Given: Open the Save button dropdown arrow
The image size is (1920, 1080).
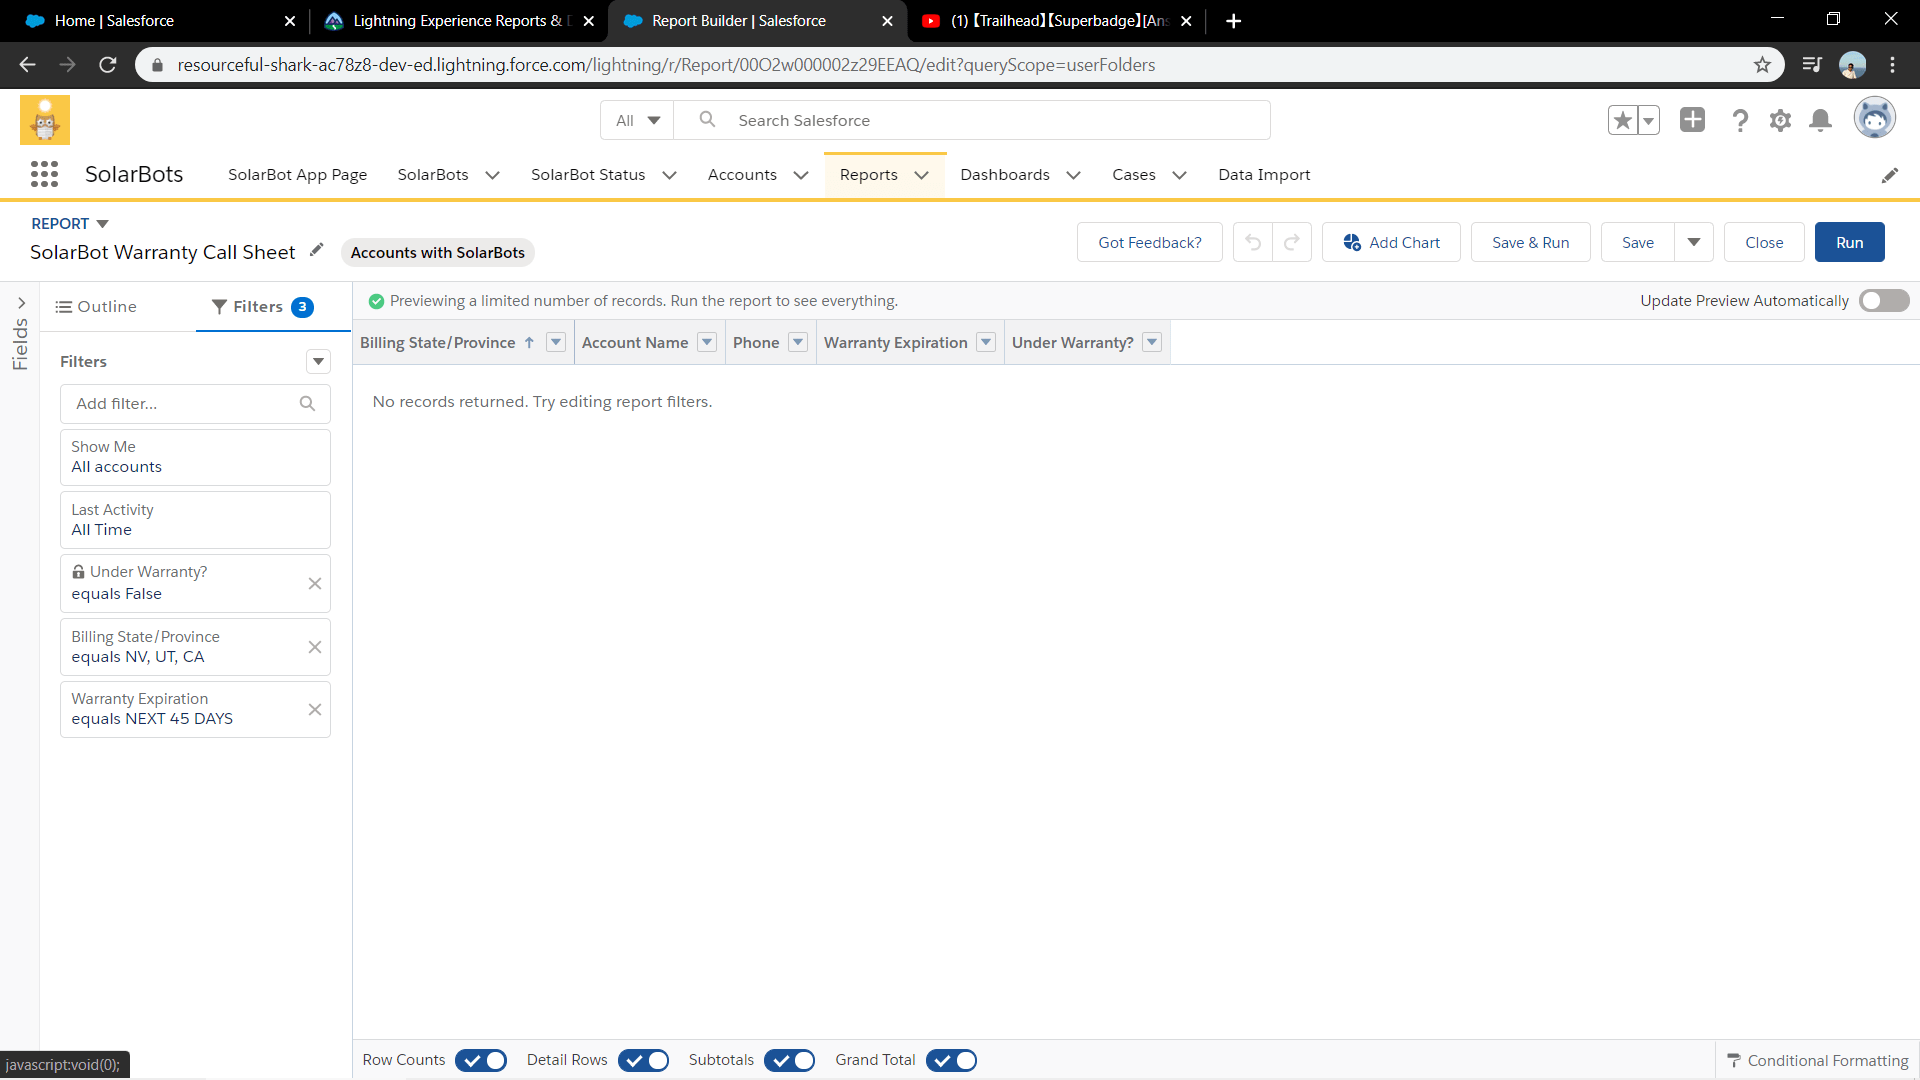Looking at the screenshot, I should click(x=1694, y=242).
